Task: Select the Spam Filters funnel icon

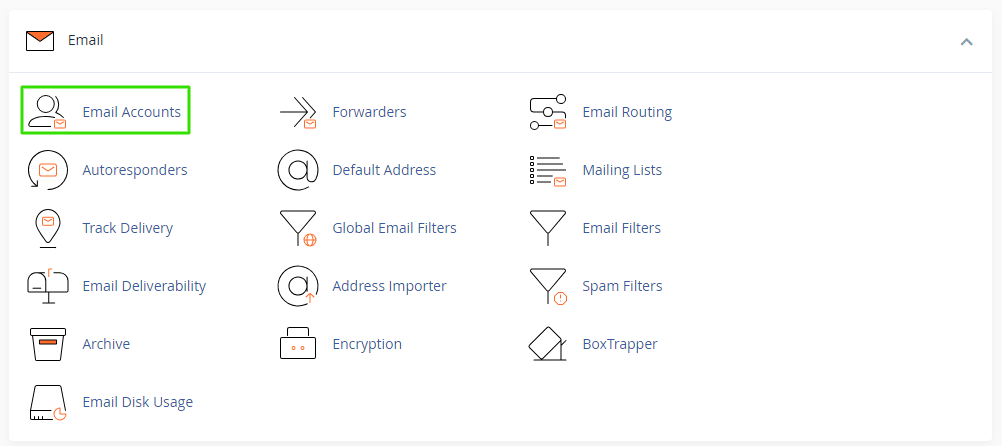Action: tap(547, 286)
